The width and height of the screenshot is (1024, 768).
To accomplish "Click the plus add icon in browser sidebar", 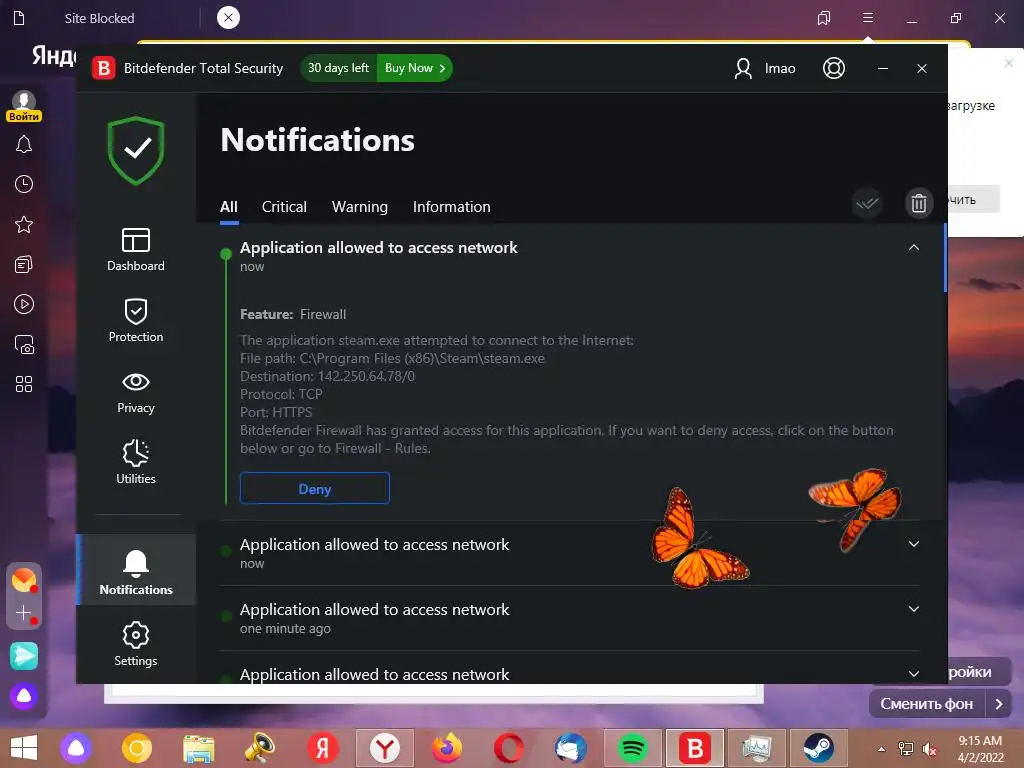I will tap(24, 613).
